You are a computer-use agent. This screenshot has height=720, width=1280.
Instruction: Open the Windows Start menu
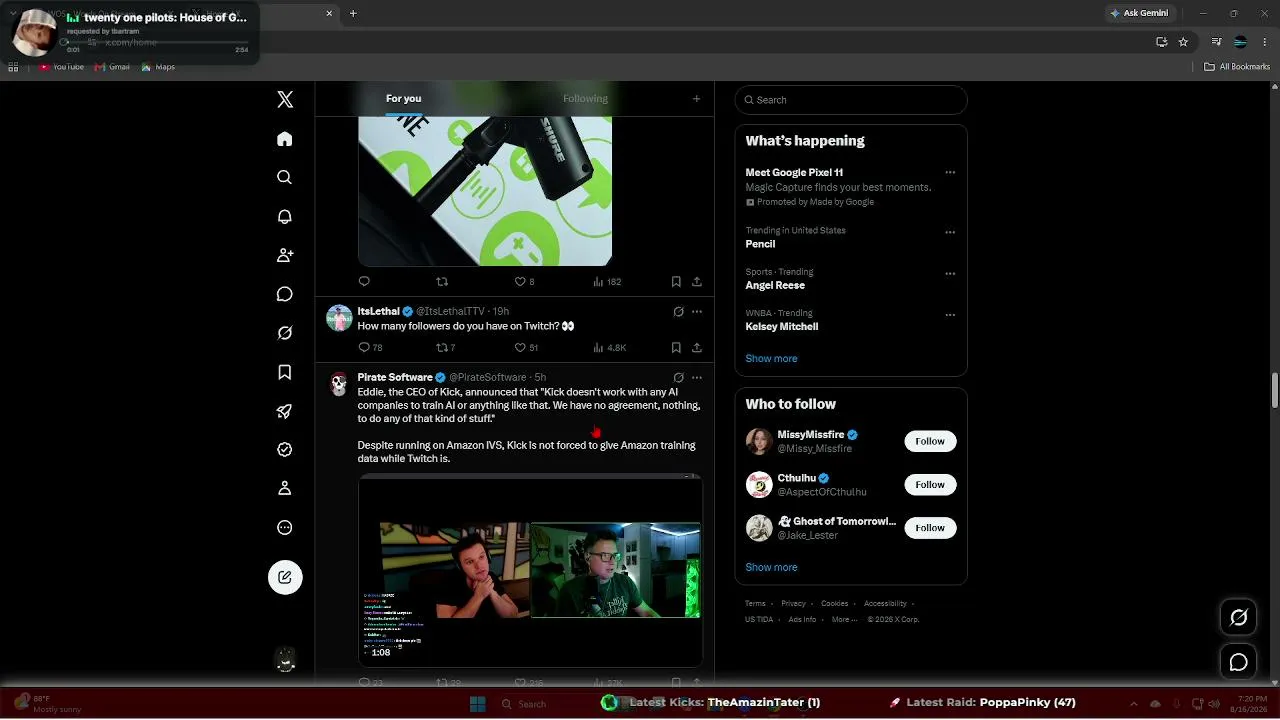(x=477, y=703)
